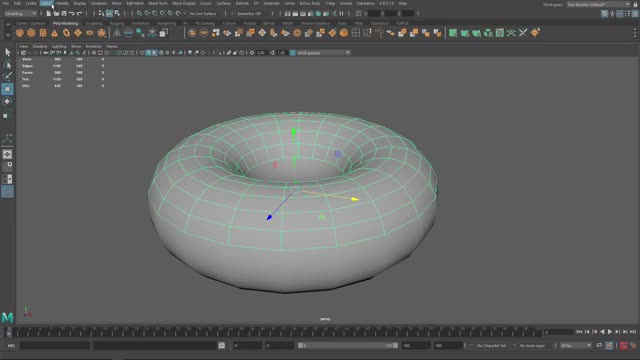The width and height of the screenshot is (640, 360).
Task: Toggle select by object type mode
Action: pos(109,13)
